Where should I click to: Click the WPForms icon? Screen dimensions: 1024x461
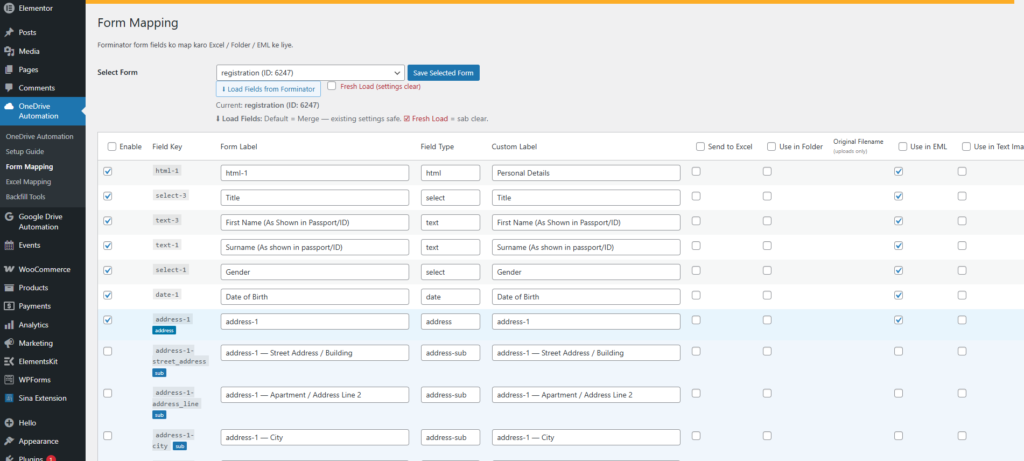click(x=9, y=379)
